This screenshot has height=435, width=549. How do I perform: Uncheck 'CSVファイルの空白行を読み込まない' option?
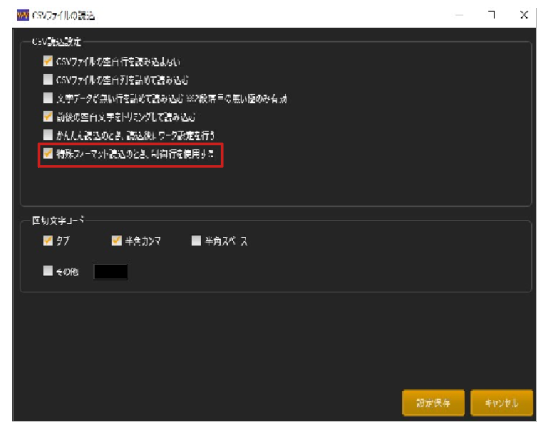48,61
